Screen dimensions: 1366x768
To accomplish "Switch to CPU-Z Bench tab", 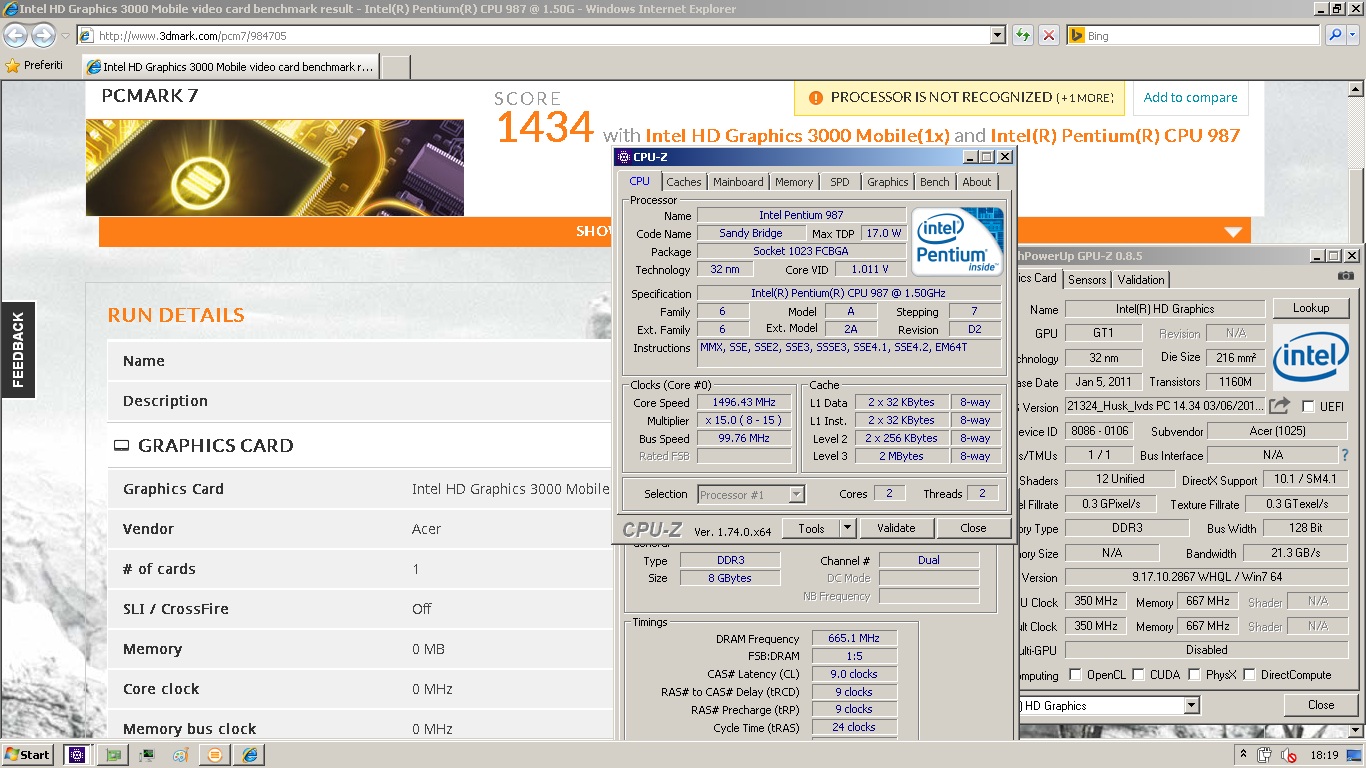I will [x=935, y=182].
